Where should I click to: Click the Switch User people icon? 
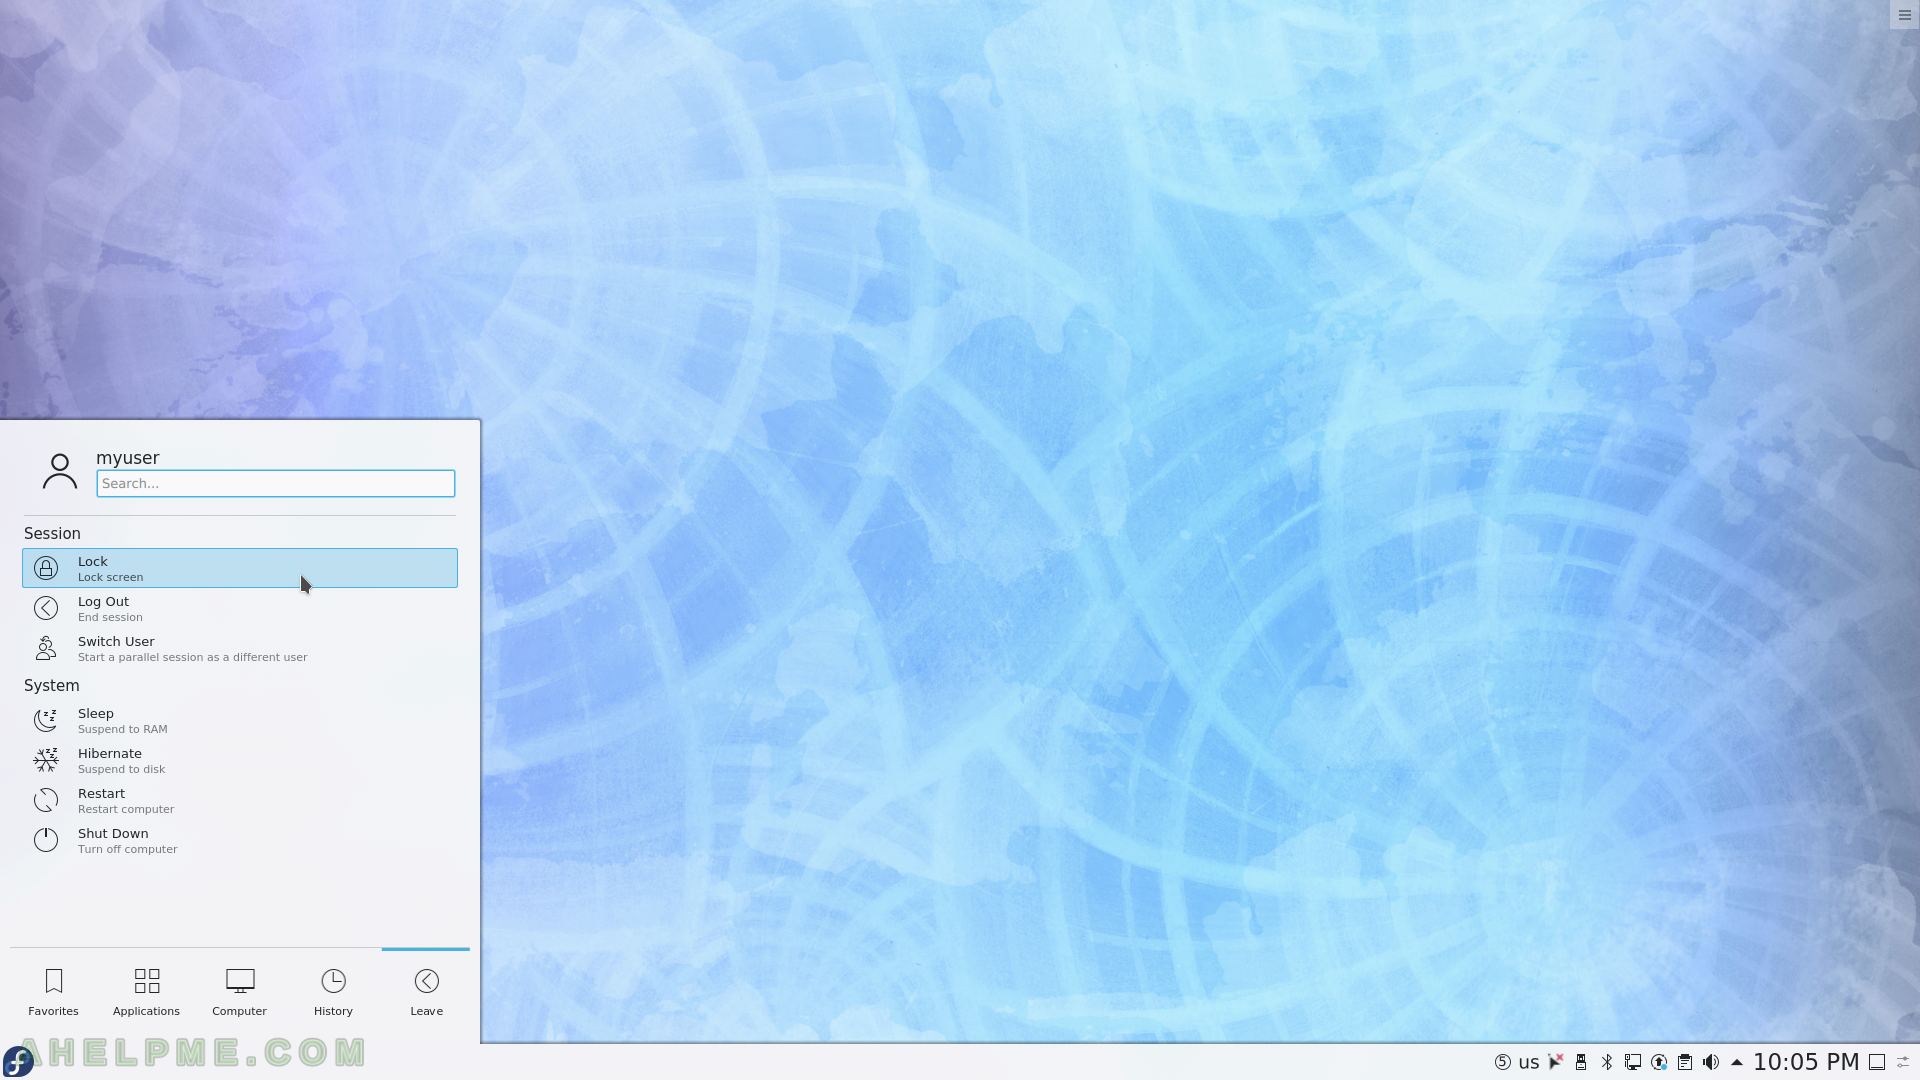click(x=46, y=648)
